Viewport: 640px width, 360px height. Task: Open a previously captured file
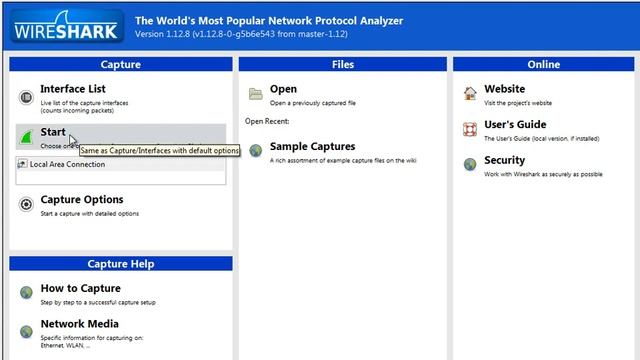click(x=283, y=89)
